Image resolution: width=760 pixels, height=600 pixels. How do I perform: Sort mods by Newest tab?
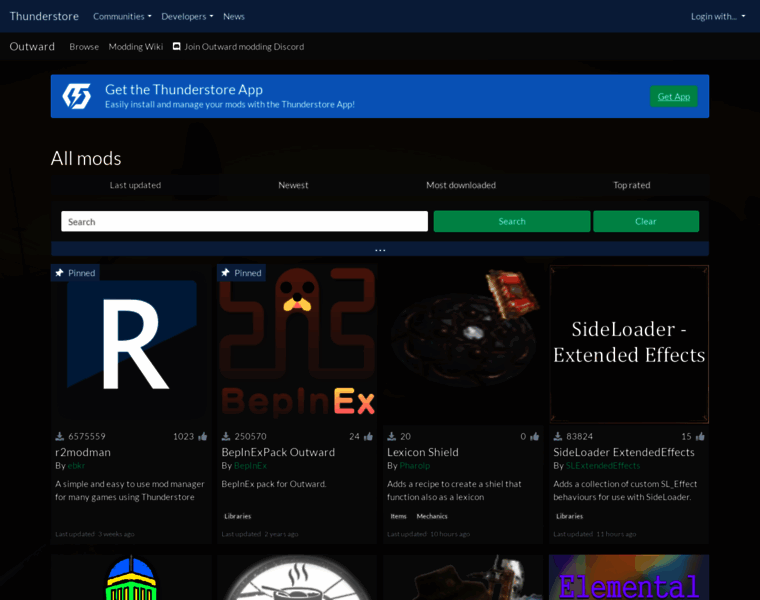pos(293,185)
